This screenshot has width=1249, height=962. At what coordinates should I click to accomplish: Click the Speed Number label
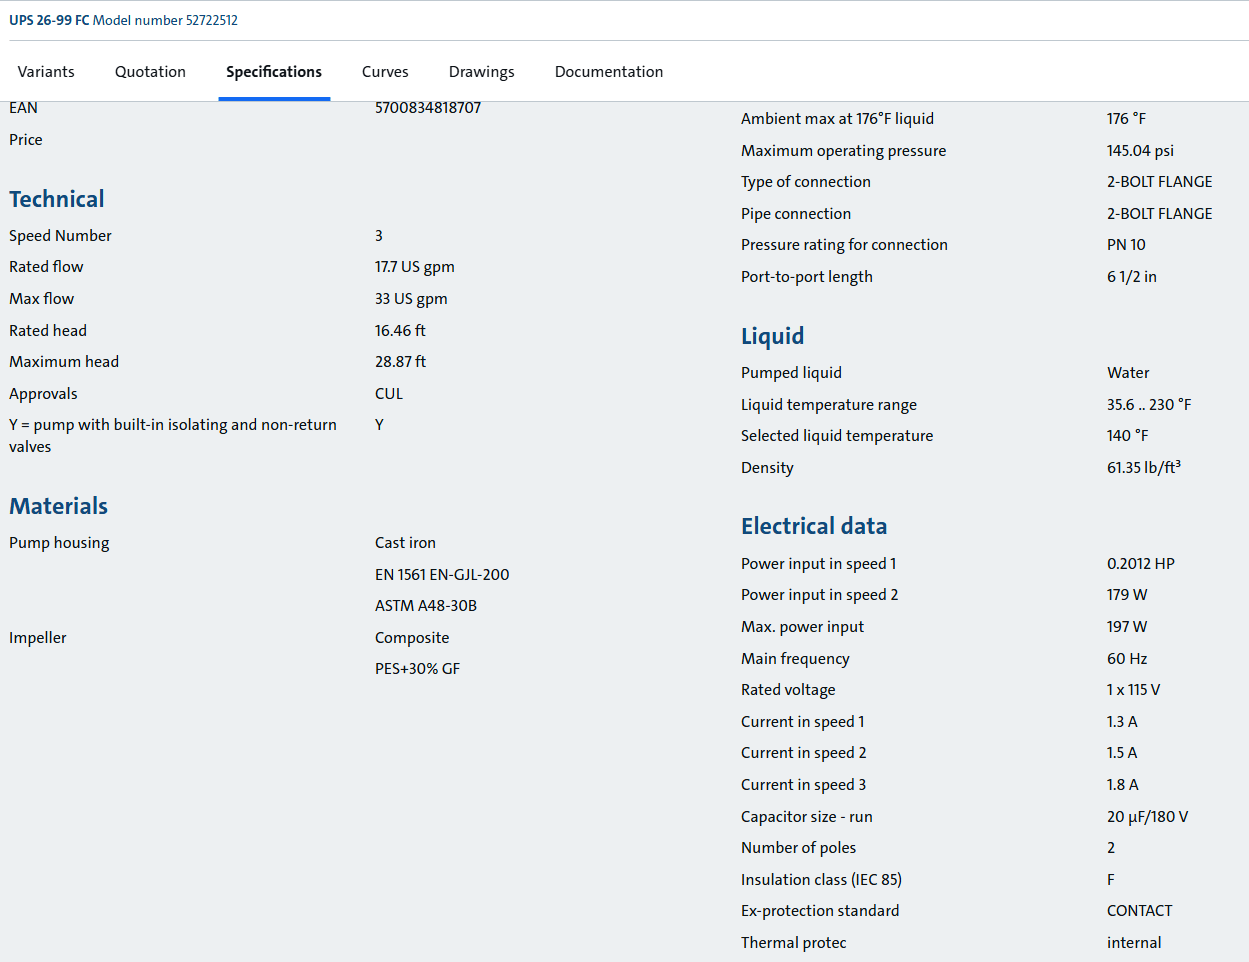click(60, 236)
